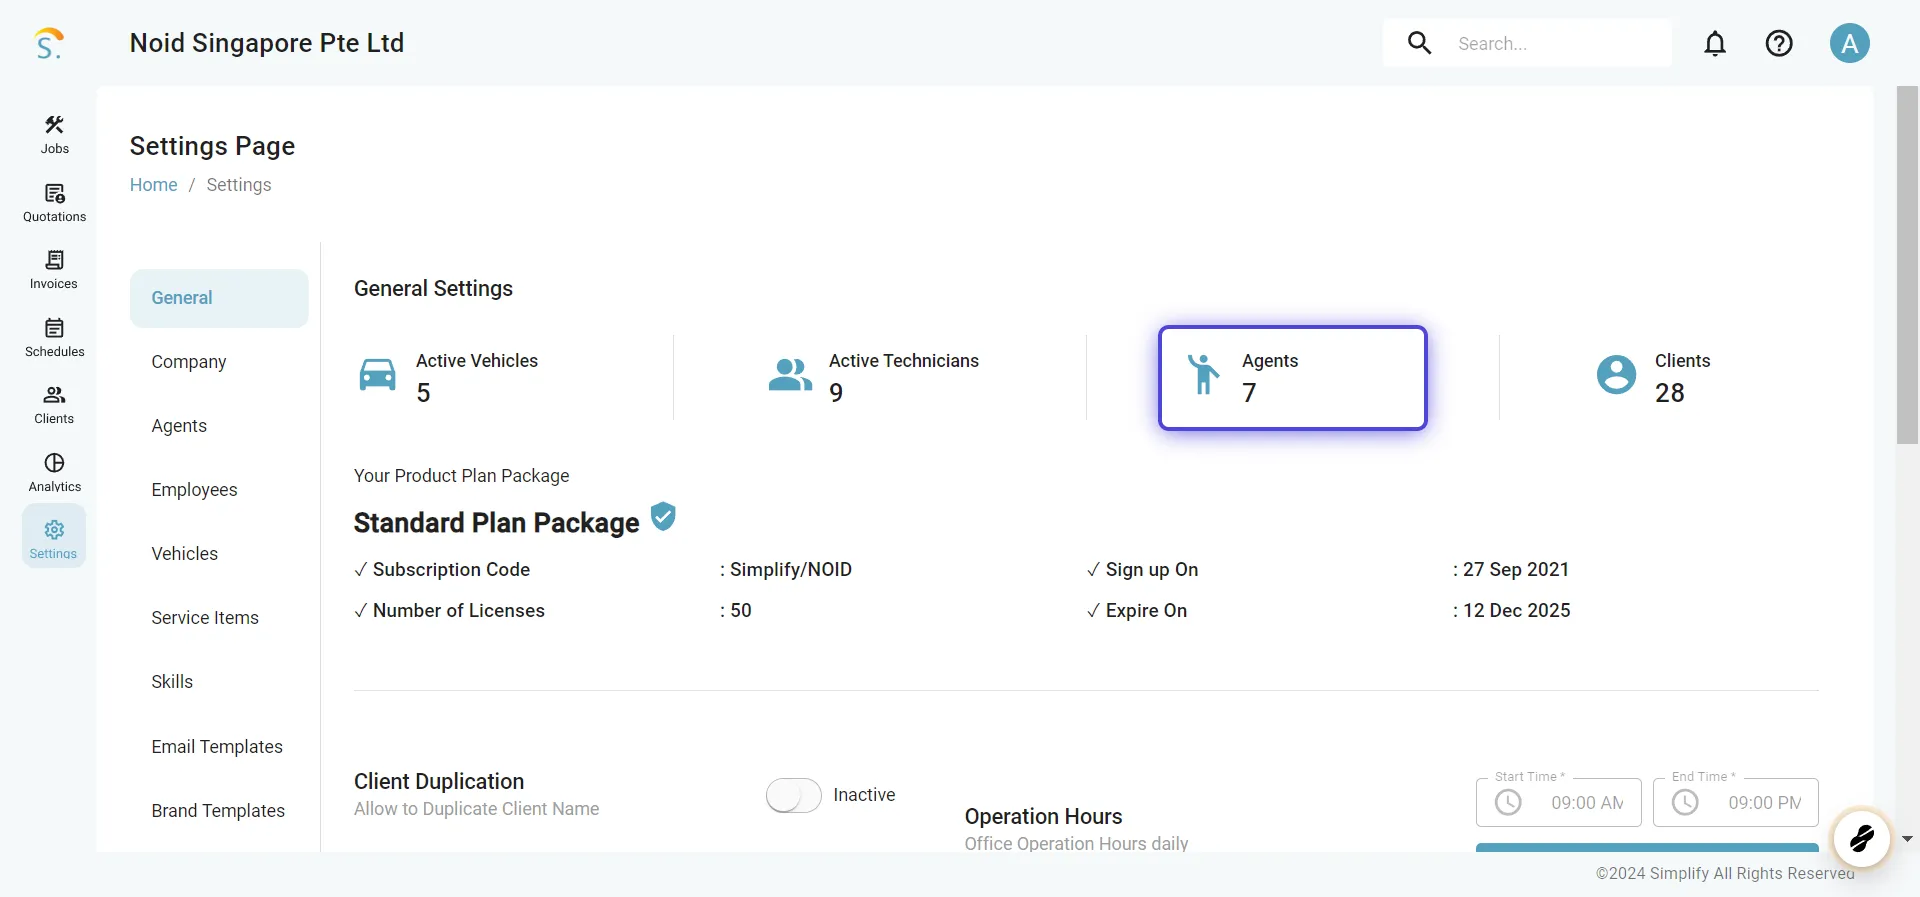The height and width of the screenshot is (897, 1920).
Task: Click the subscription code Simplify/NOID value
Action: click(x=791, y=570)
